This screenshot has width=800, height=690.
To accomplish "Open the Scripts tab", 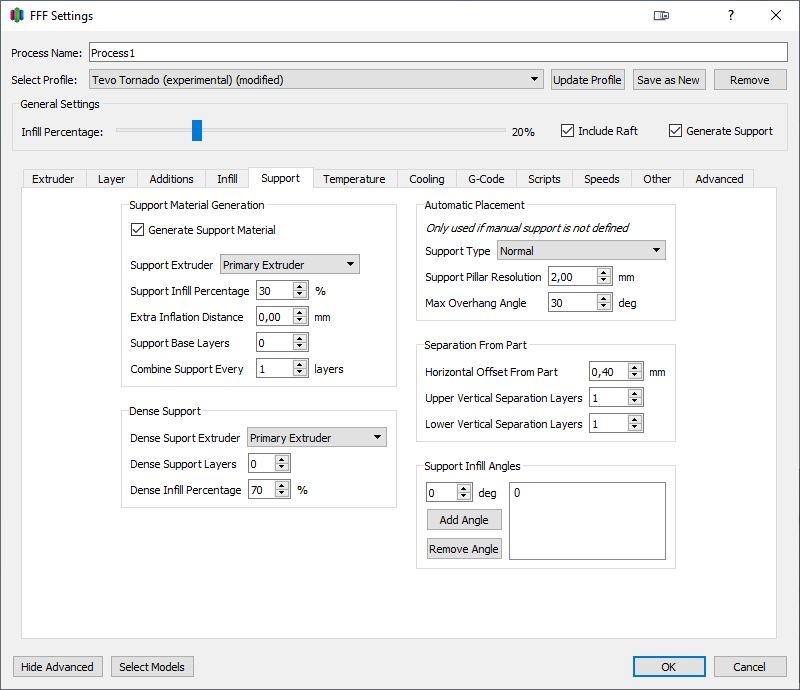I will pyautogui.click(x=544, y=179).
